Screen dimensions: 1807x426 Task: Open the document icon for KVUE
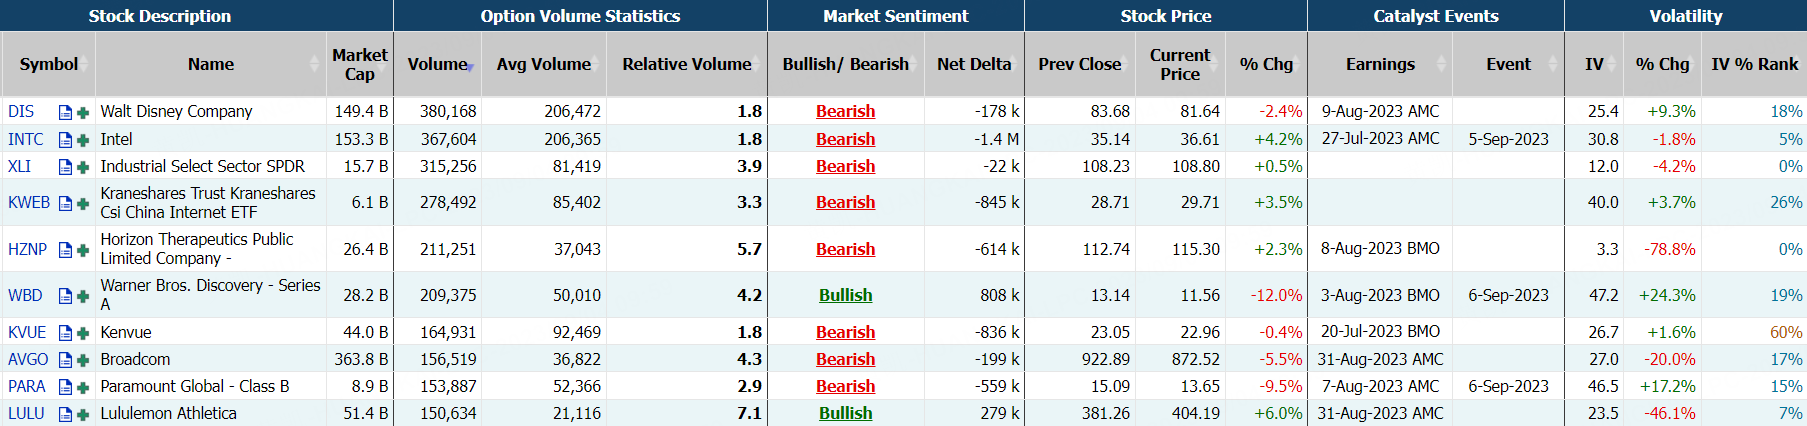65,333
